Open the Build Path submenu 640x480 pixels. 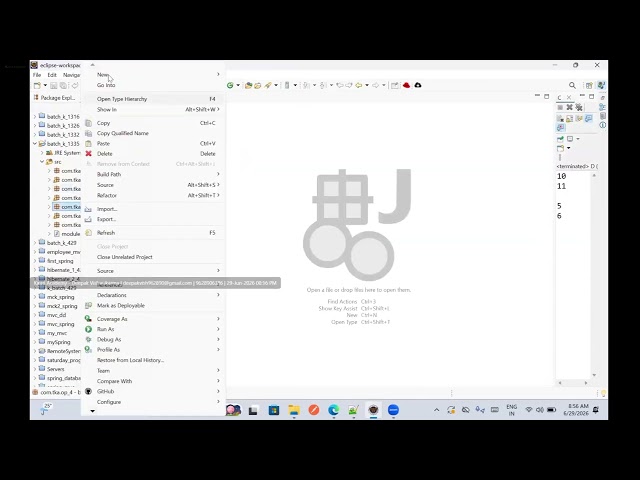pyautogui.click(x=154, y=174)
